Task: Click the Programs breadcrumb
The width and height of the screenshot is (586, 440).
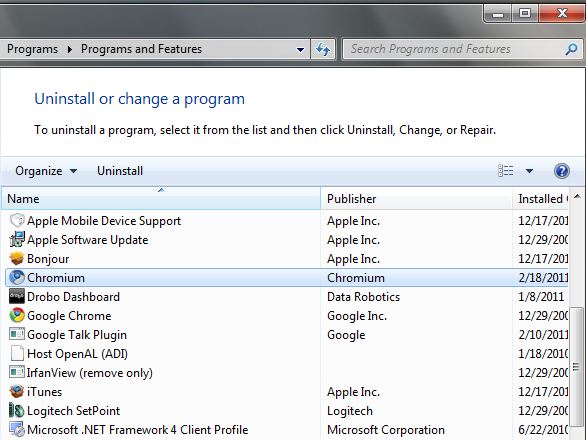Action: coord(33,49)
